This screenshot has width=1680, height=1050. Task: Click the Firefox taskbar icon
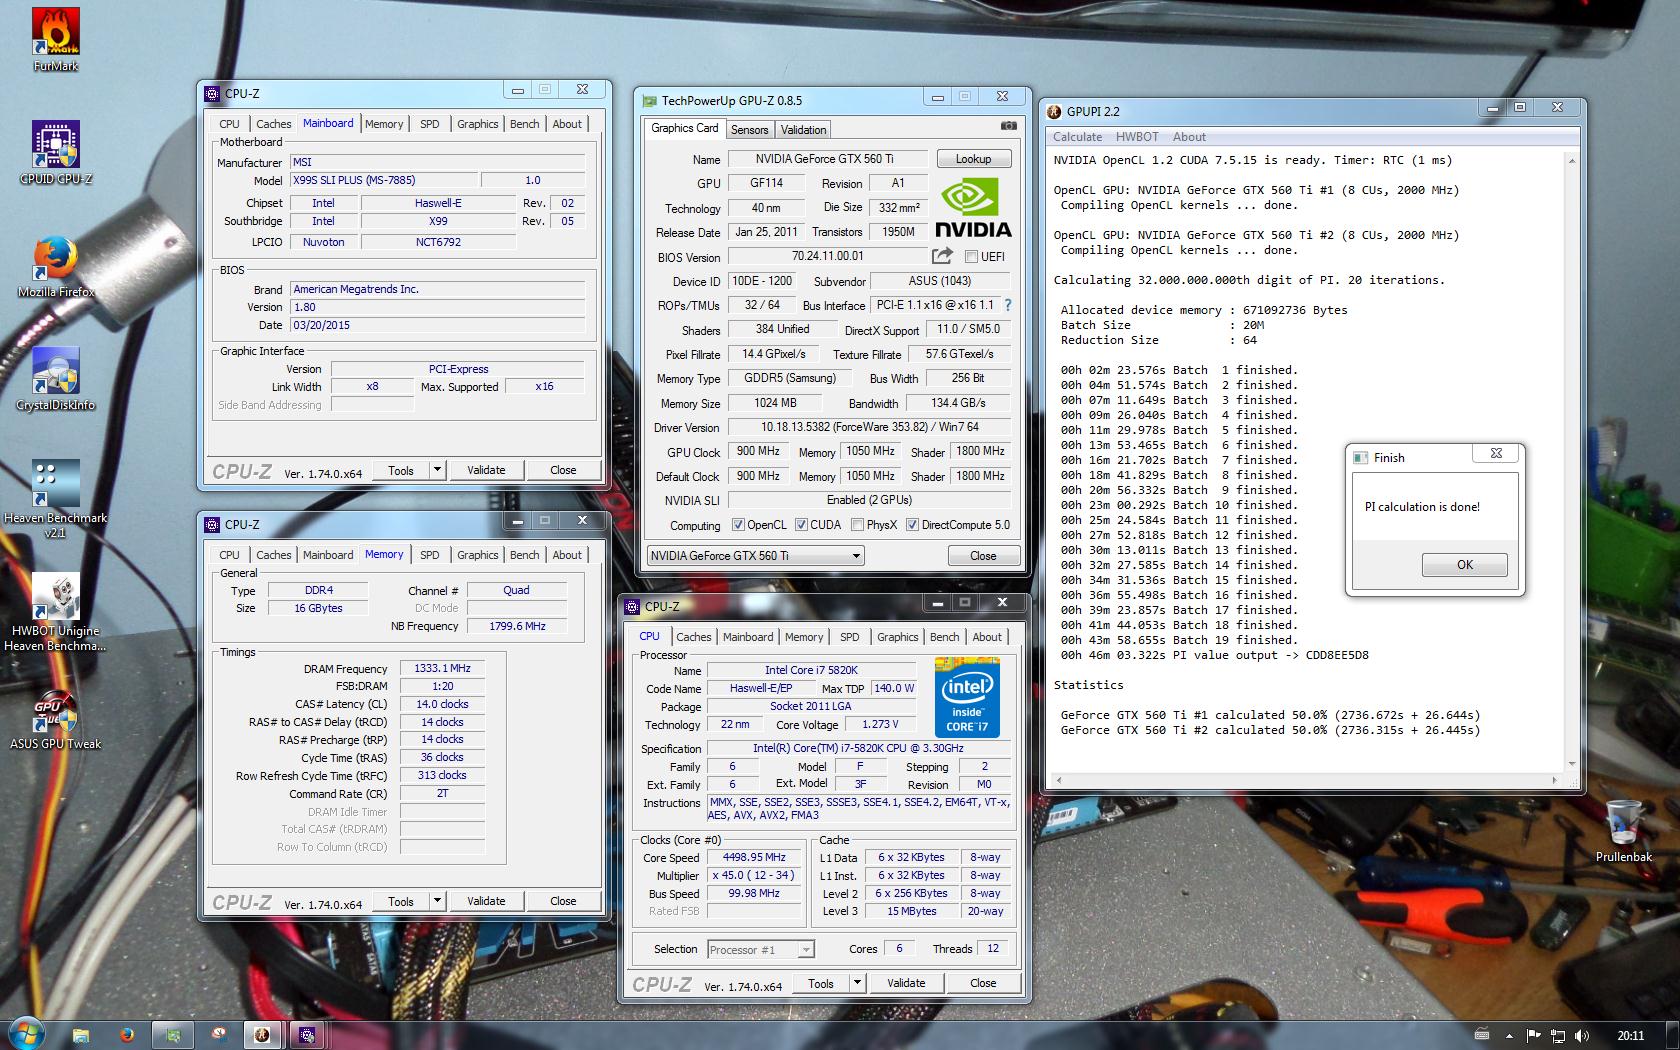[x=127, y=1035]
